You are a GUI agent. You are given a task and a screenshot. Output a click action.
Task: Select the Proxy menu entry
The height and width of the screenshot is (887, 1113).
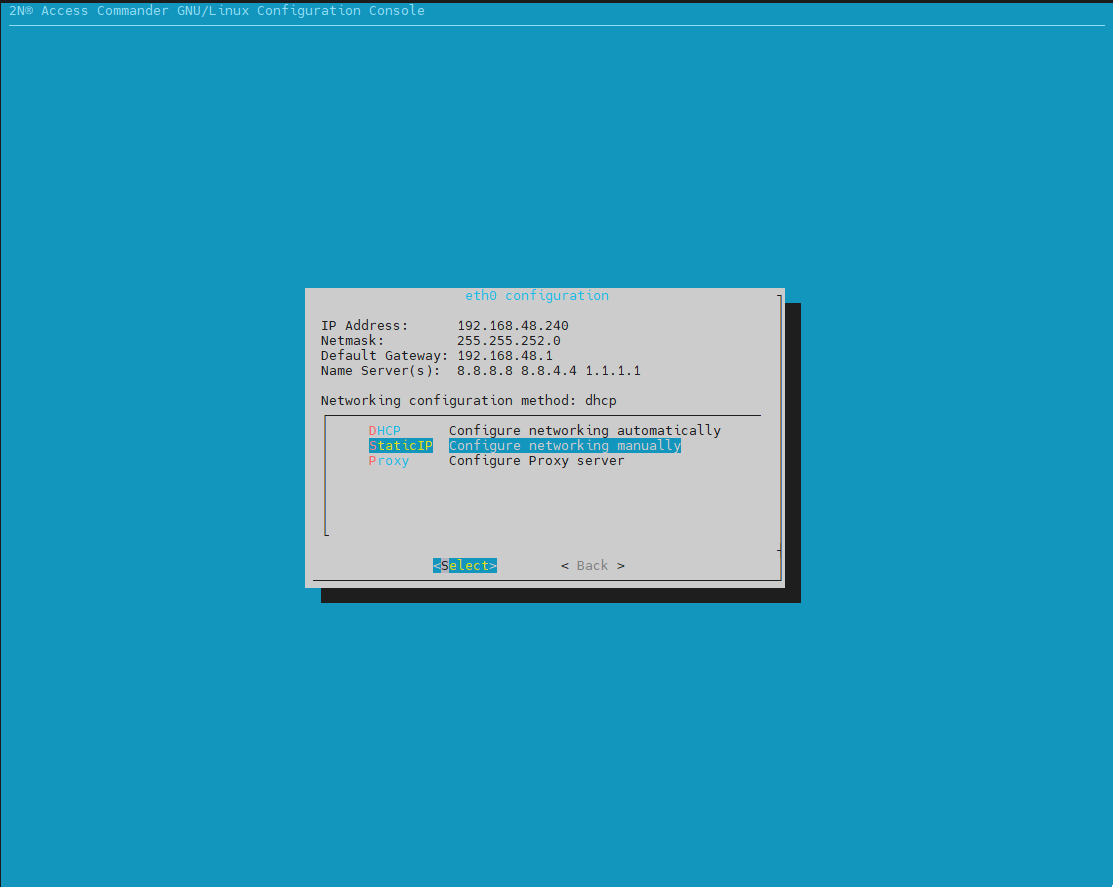point(388,461)
